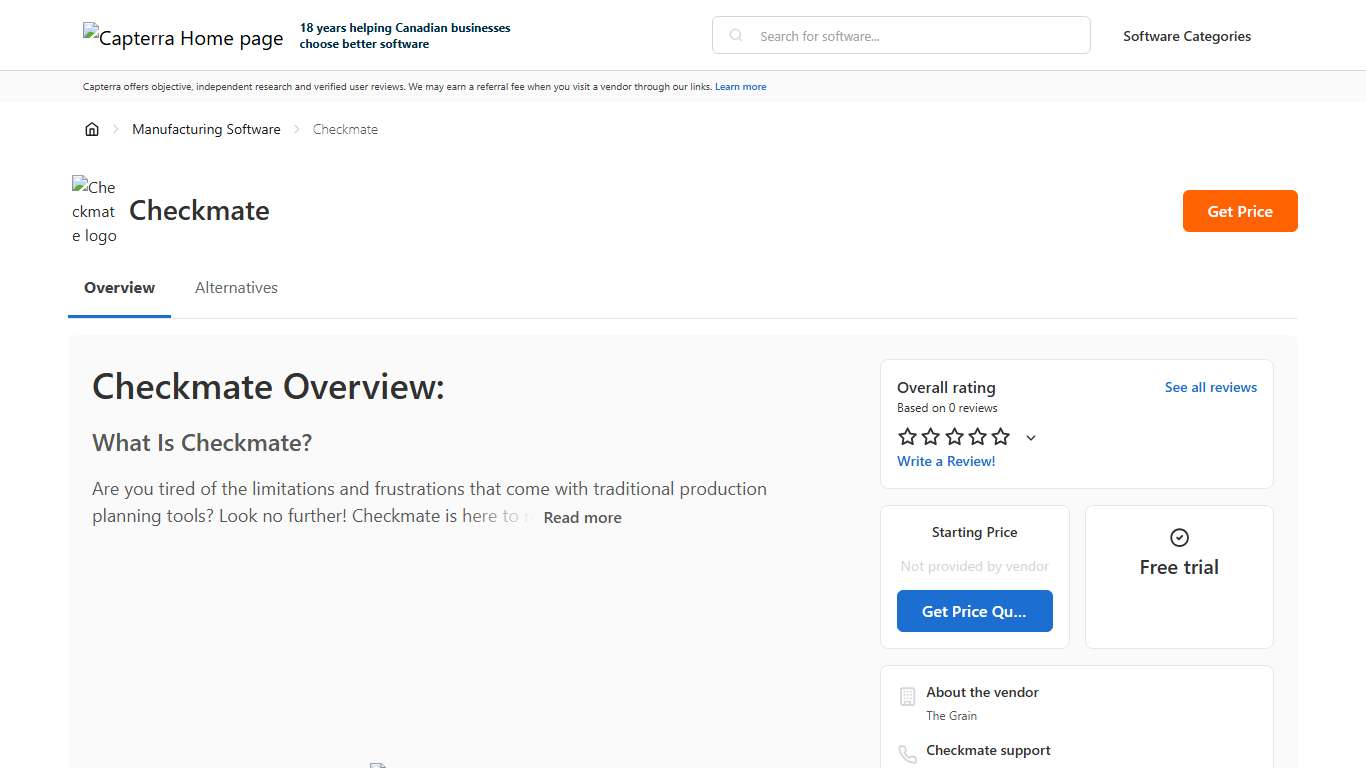1366x768 pixels.
Task: Click the third star in the rating slider
Action: (954, 436)
